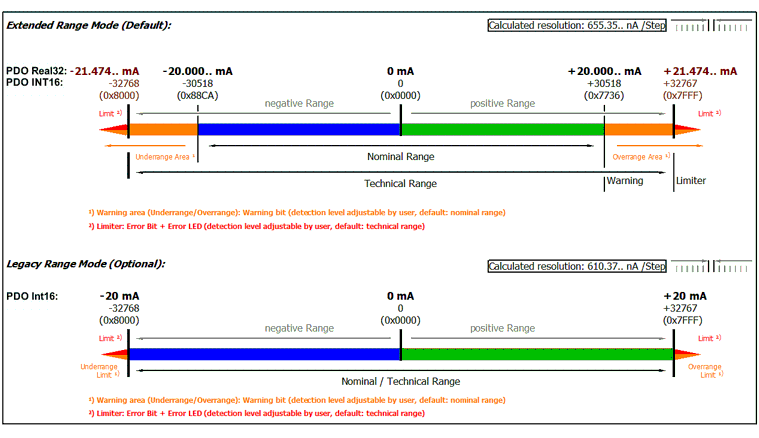Select the '-30518' integer value

tap(197, 83)
